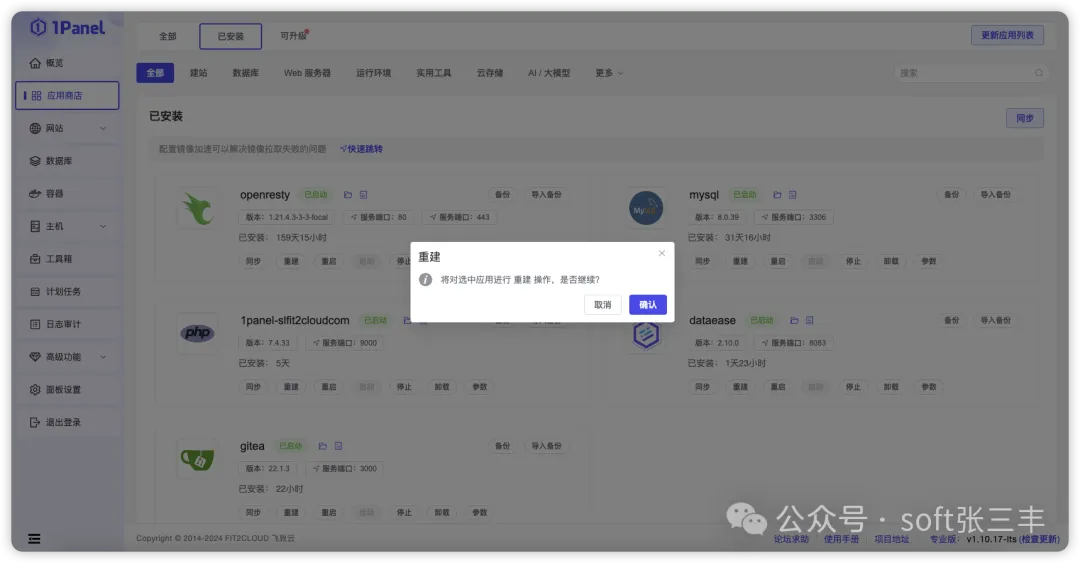
Task: Confirm the rebuild with 确认
Action: click(x=647, y=305)
